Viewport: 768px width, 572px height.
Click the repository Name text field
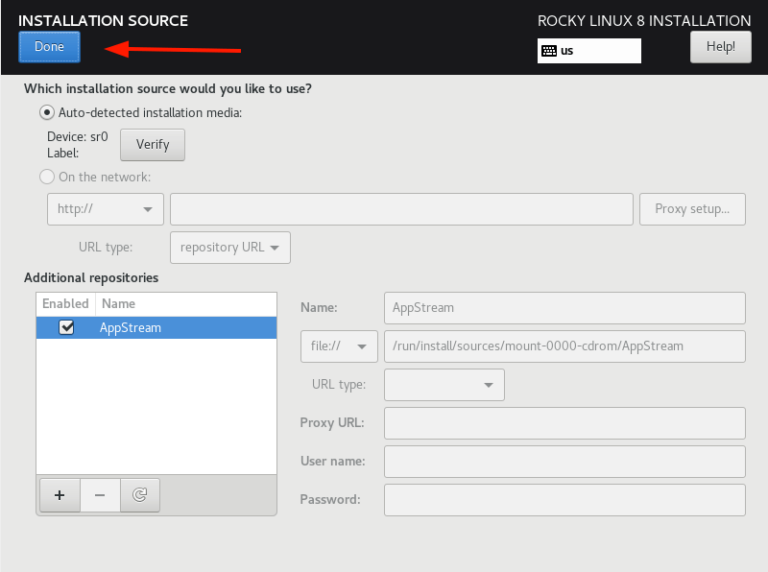click(564, 308)
